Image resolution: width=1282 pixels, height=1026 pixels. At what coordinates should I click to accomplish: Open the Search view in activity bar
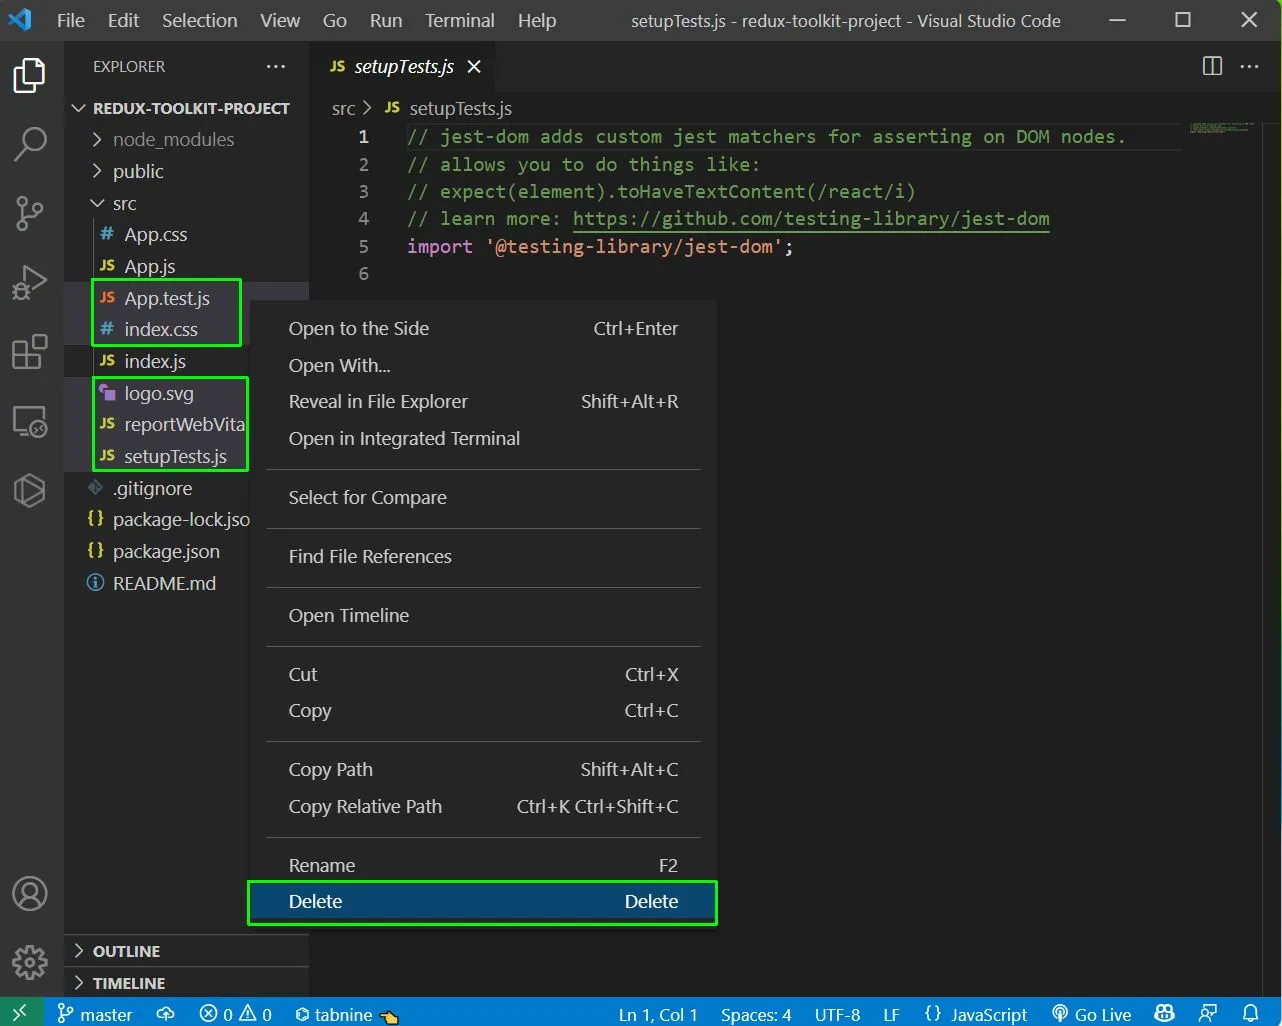[x=30, y=144]
